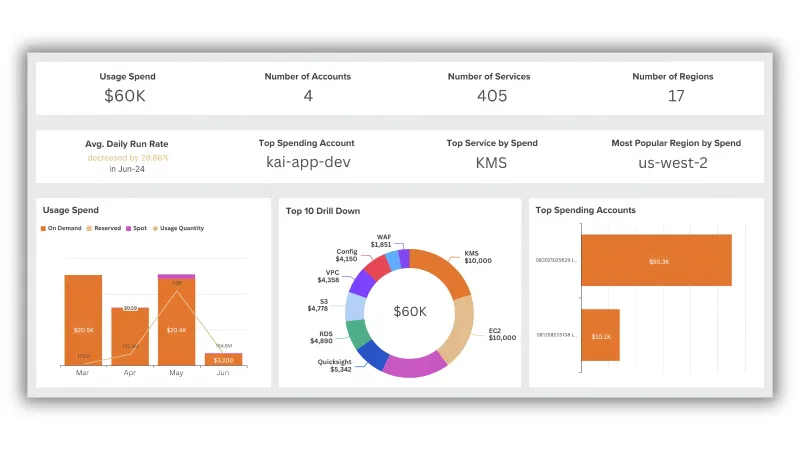Click the Top Spending Accounts chart title
Image resolution: width=800 pixels, height=450 pixels.
coord(586,210)
